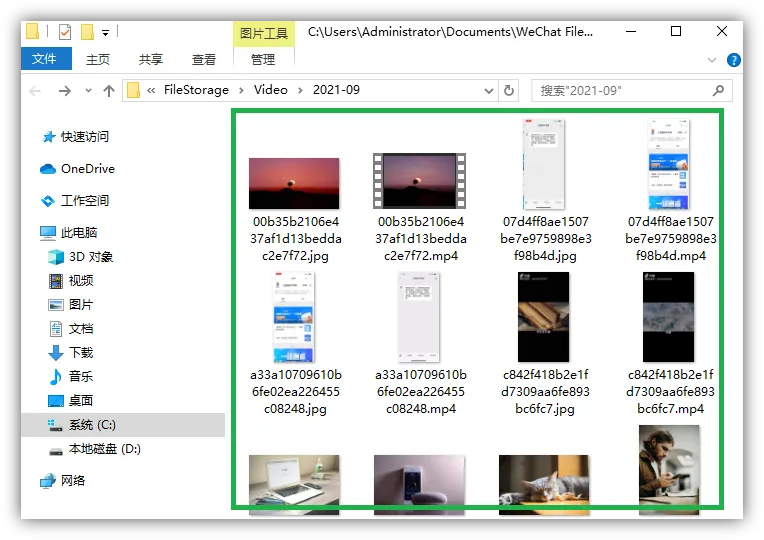Open the 图片 folder in sidebar

coord(71,305)
